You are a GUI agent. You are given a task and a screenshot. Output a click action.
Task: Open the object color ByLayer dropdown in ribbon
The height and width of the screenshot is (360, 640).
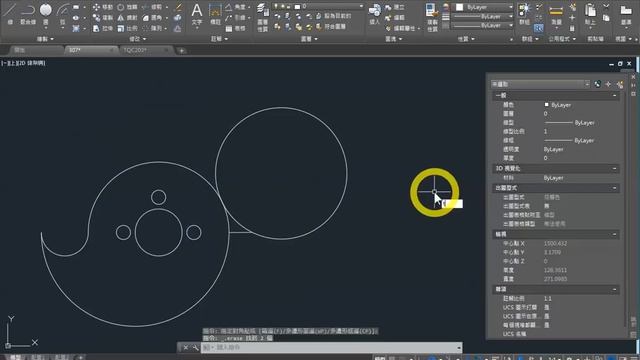[x=484, y=7]
